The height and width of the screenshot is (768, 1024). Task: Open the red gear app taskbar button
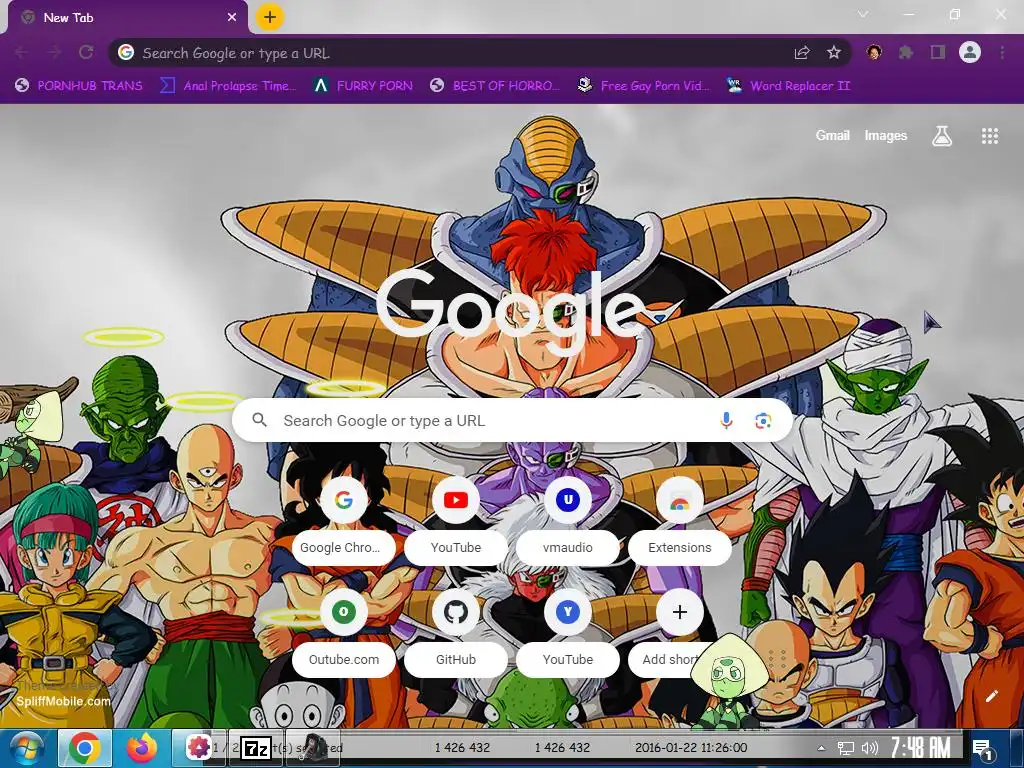click(x=199, y=748)
